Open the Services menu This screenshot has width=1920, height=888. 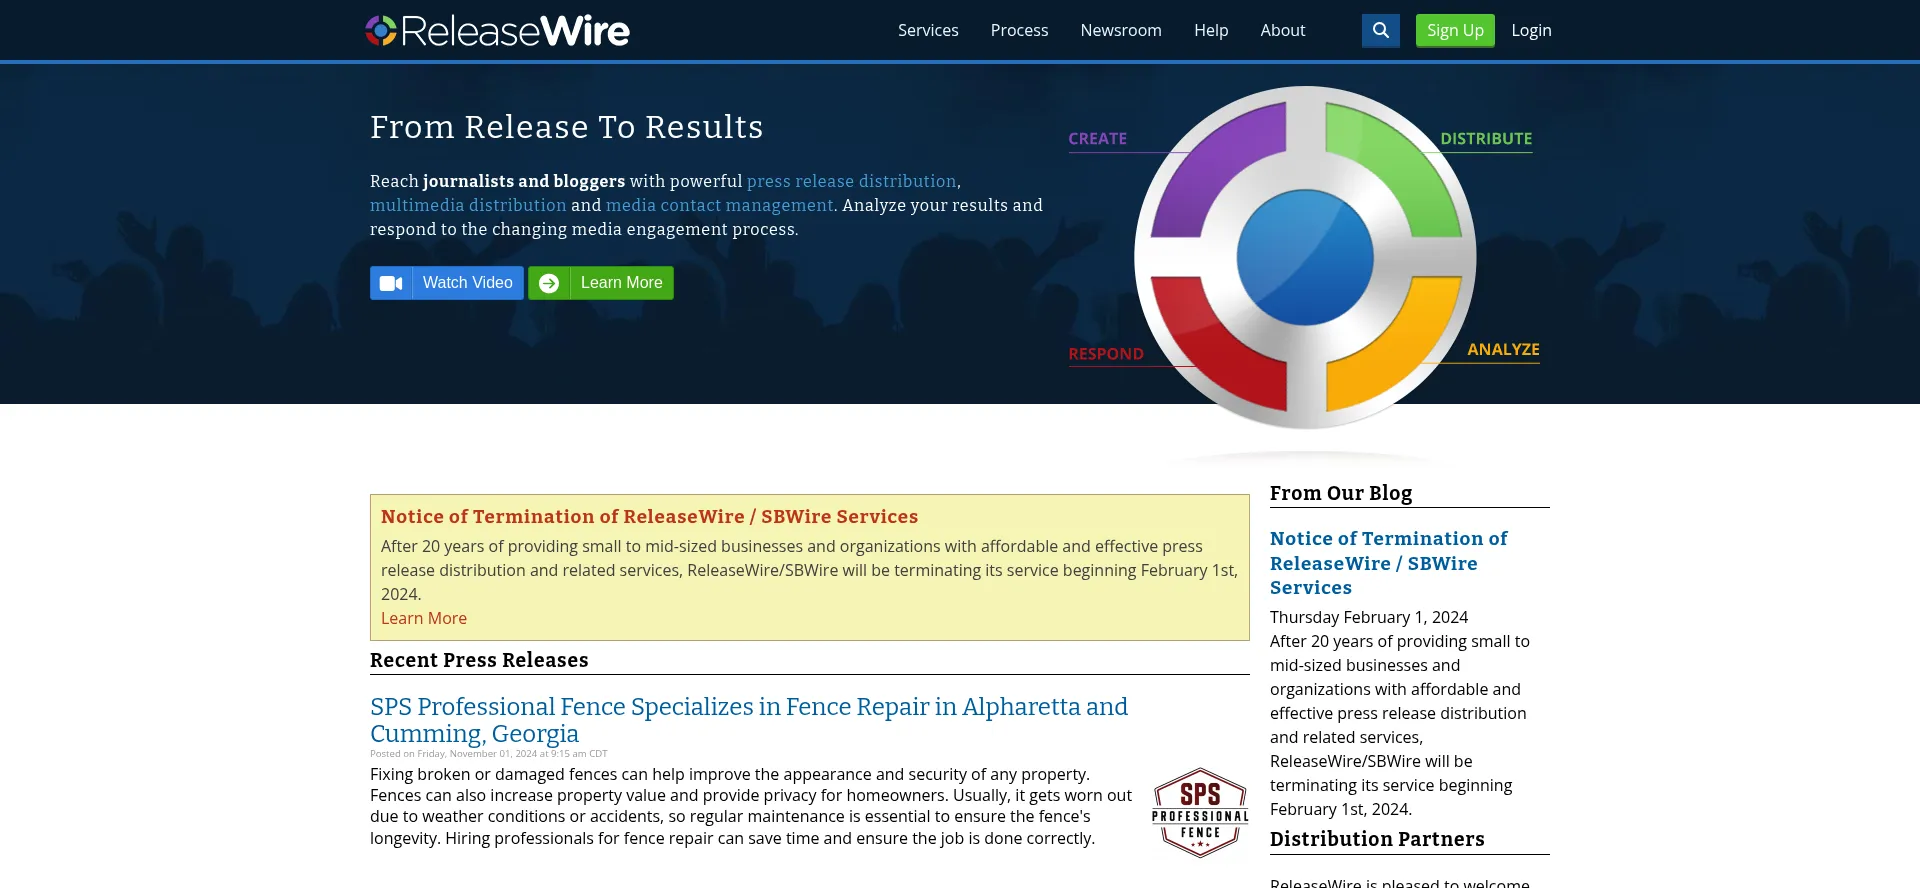(928, 30)
